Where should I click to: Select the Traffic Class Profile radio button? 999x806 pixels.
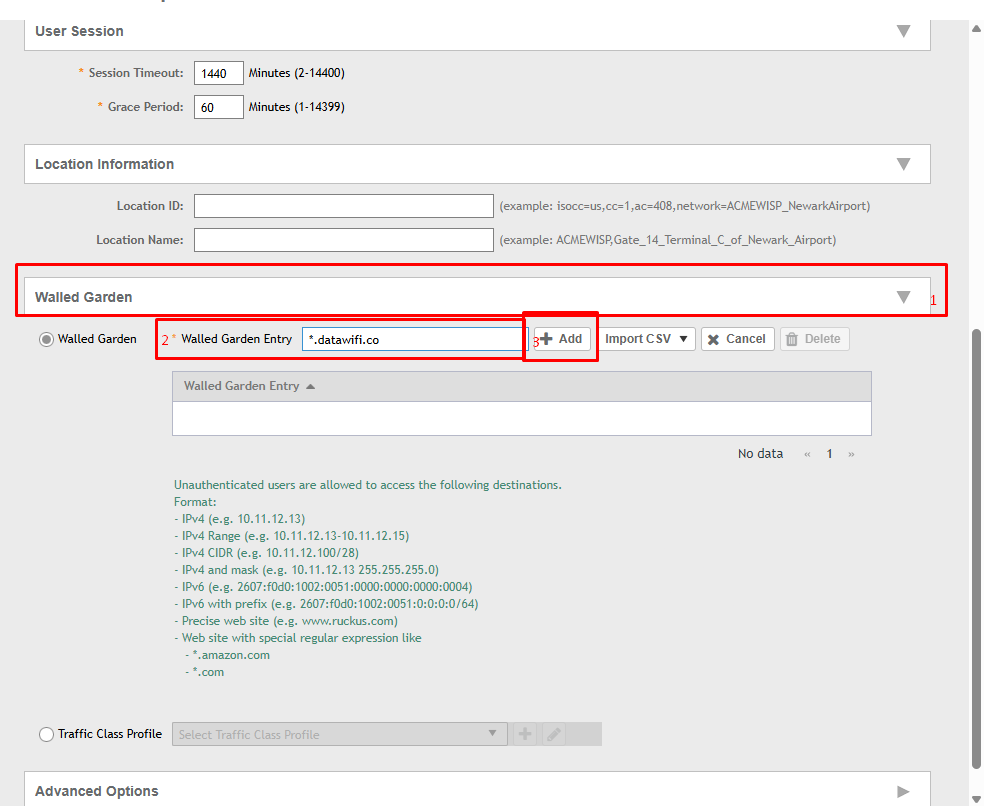click(46, 734)
